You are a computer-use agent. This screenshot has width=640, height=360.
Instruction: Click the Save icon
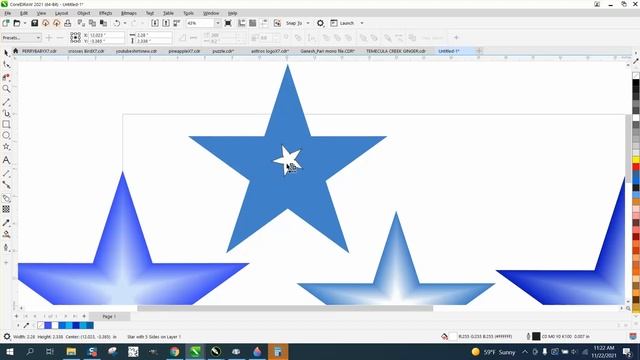click(34, 23)
